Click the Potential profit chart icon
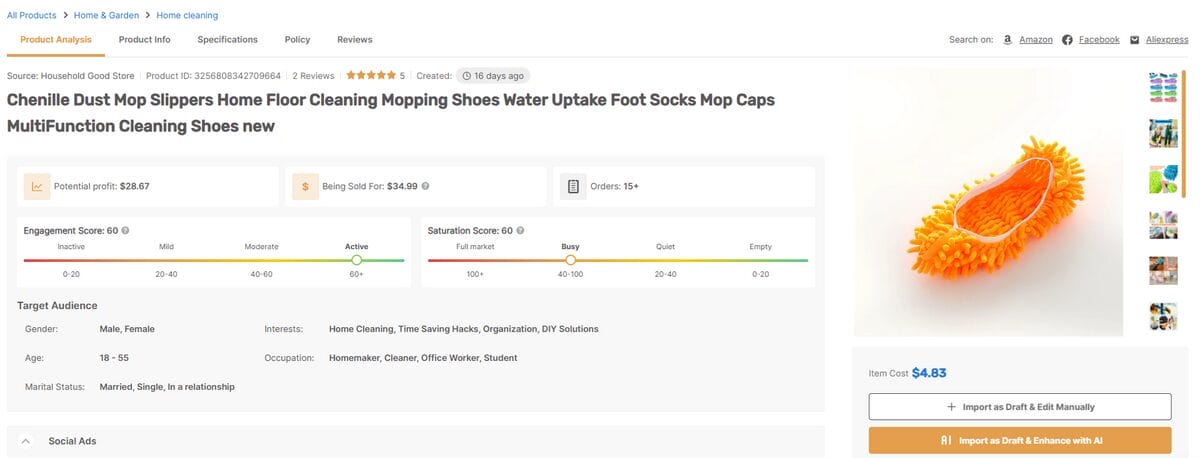This screenshot has height=458, width=1200. point(37,186)
